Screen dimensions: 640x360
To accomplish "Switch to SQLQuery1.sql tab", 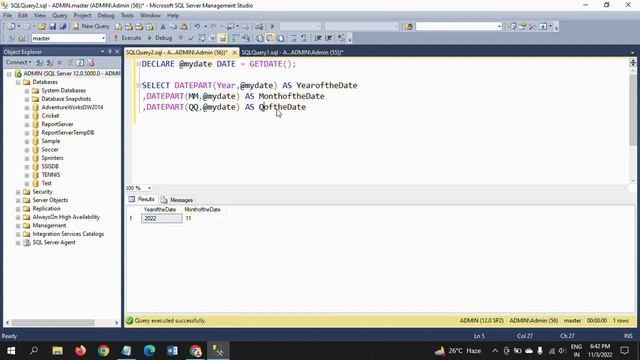I will [292, 52].
